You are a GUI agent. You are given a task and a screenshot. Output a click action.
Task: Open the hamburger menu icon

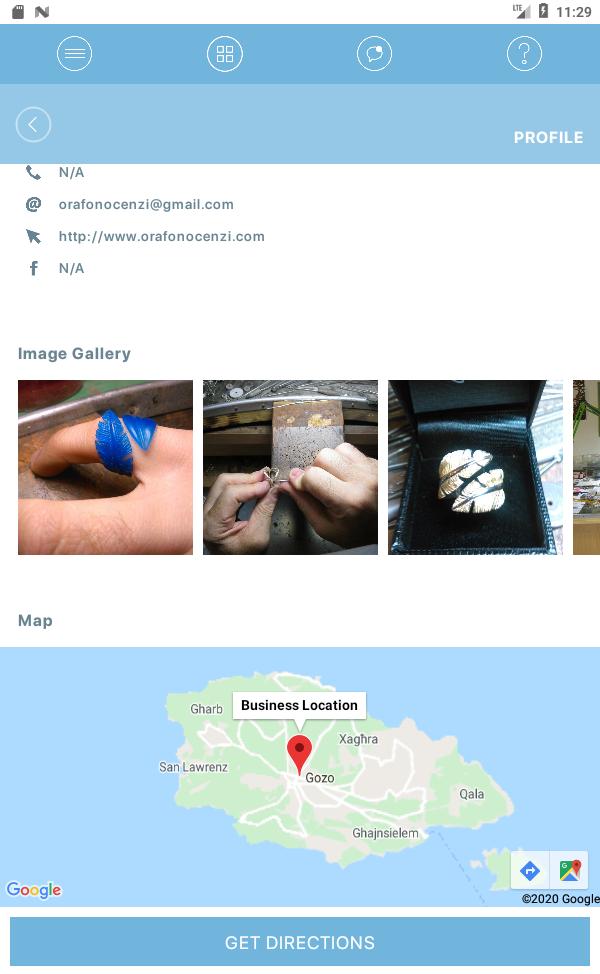point(75,54)
